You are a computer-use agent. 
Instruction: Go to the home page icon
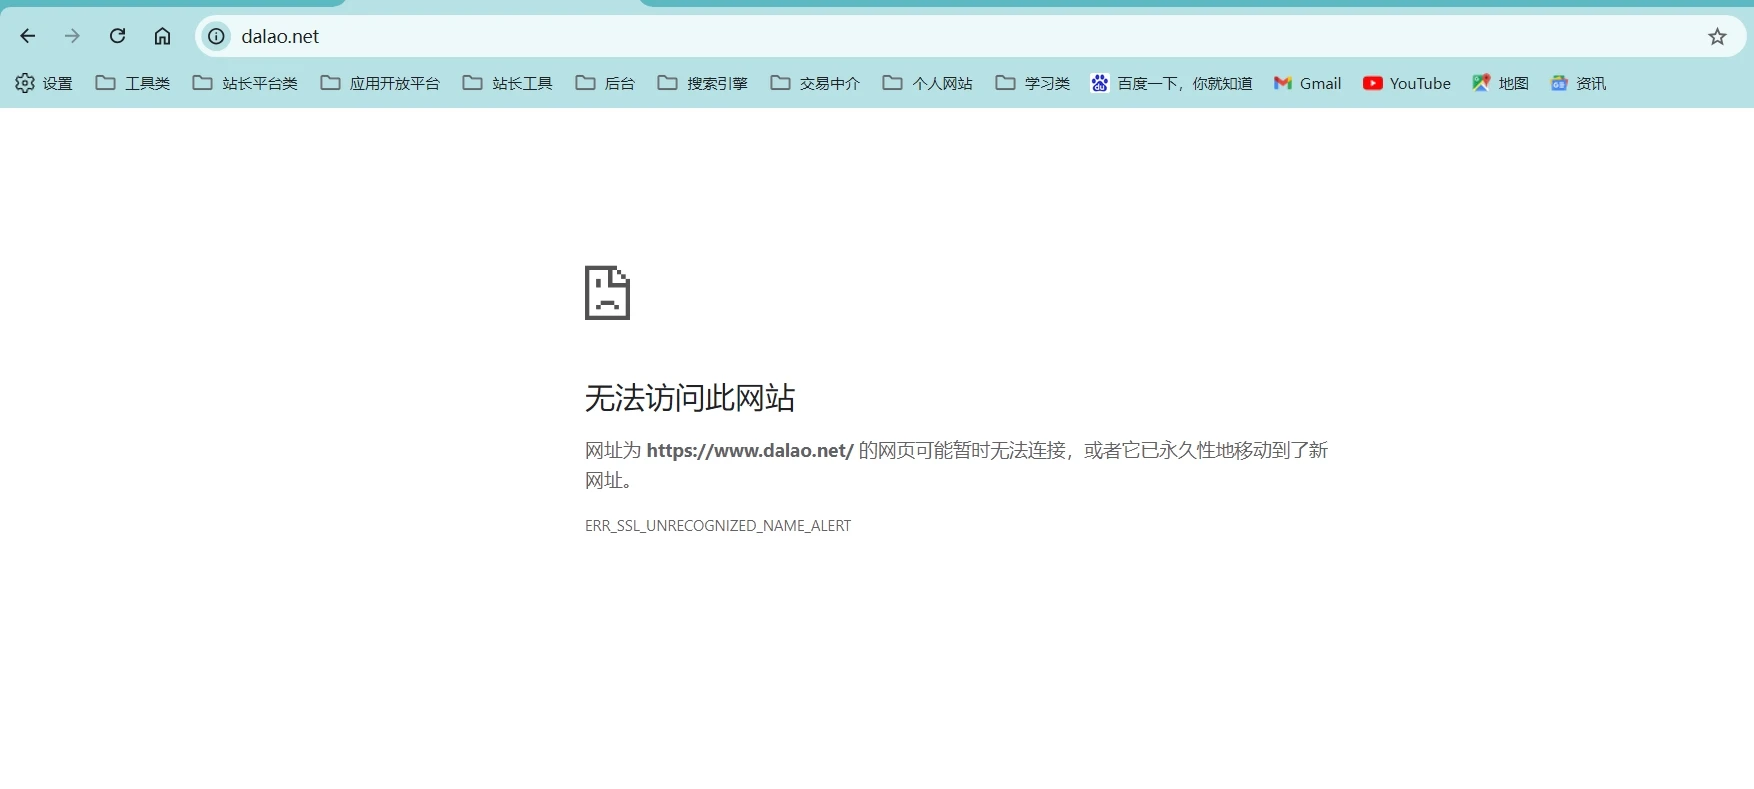click(162, 37)
